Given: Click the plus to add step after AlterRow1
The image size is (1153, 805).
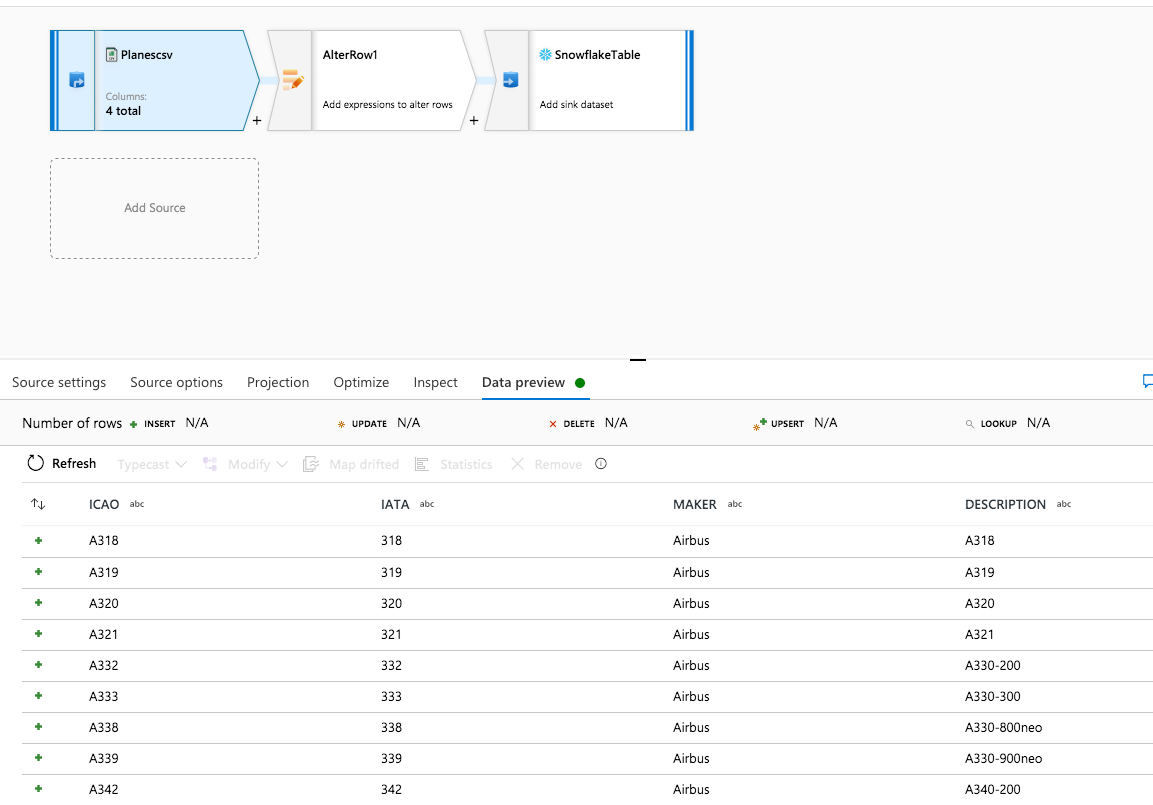Looking at the screenshot, I should (473, 119).
